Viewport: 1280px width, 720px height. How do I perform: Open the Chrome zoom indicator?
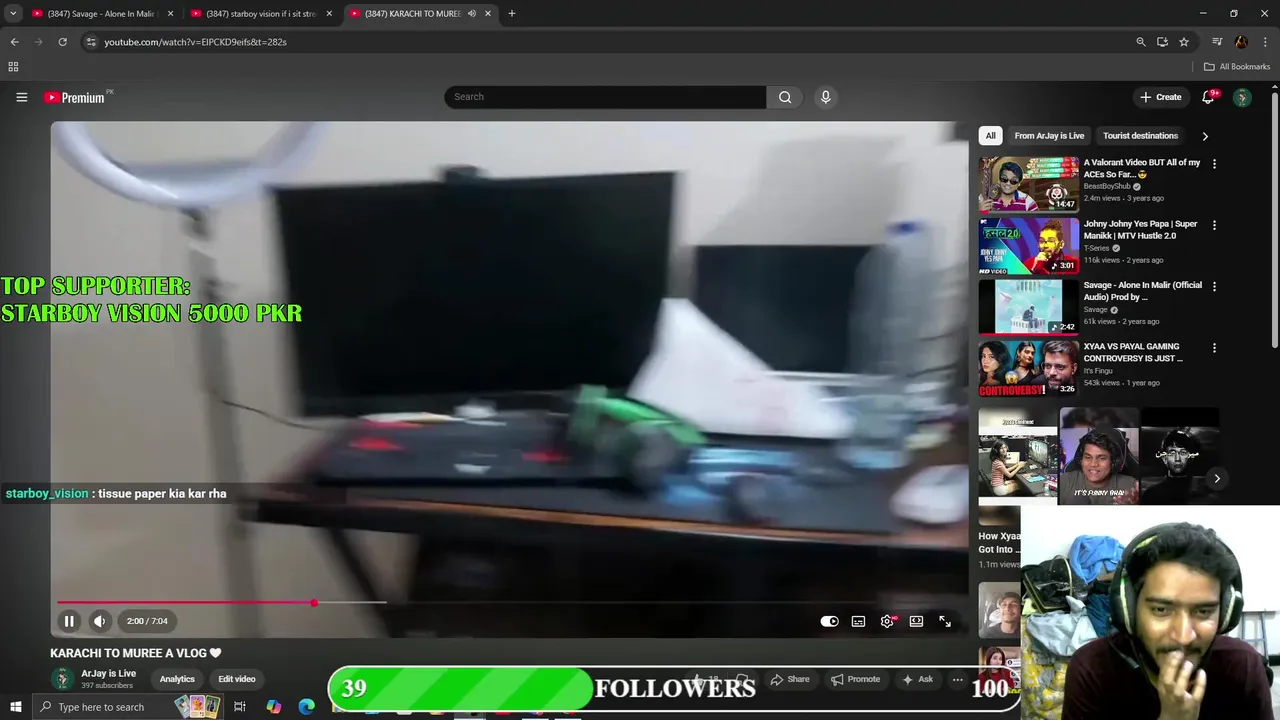1140,42
